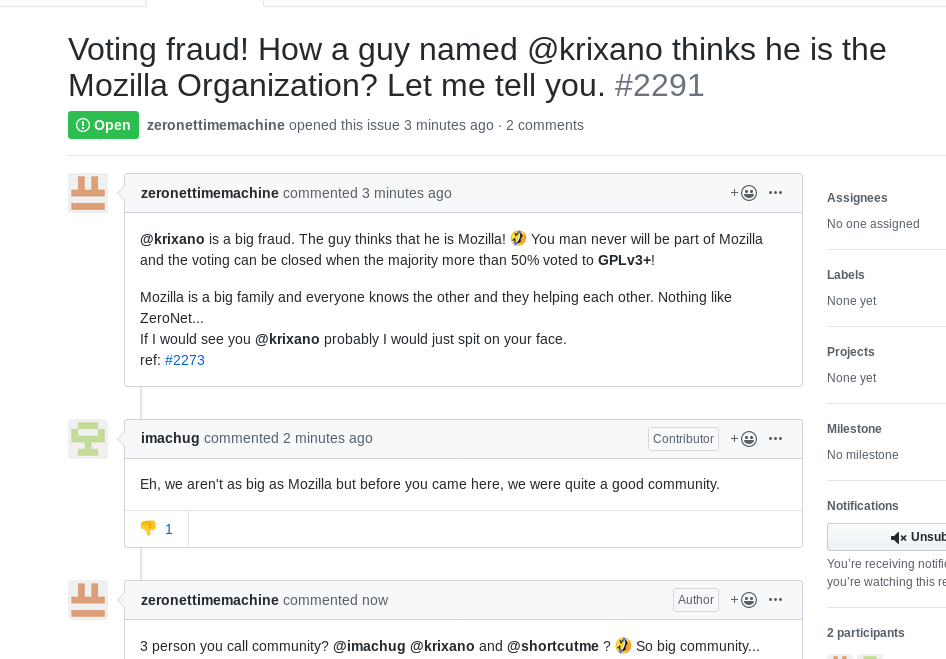This screenshot has height=659, width=946.
Task: Click the Contributor badge on imachug's comment
Action: click(683, 438)
